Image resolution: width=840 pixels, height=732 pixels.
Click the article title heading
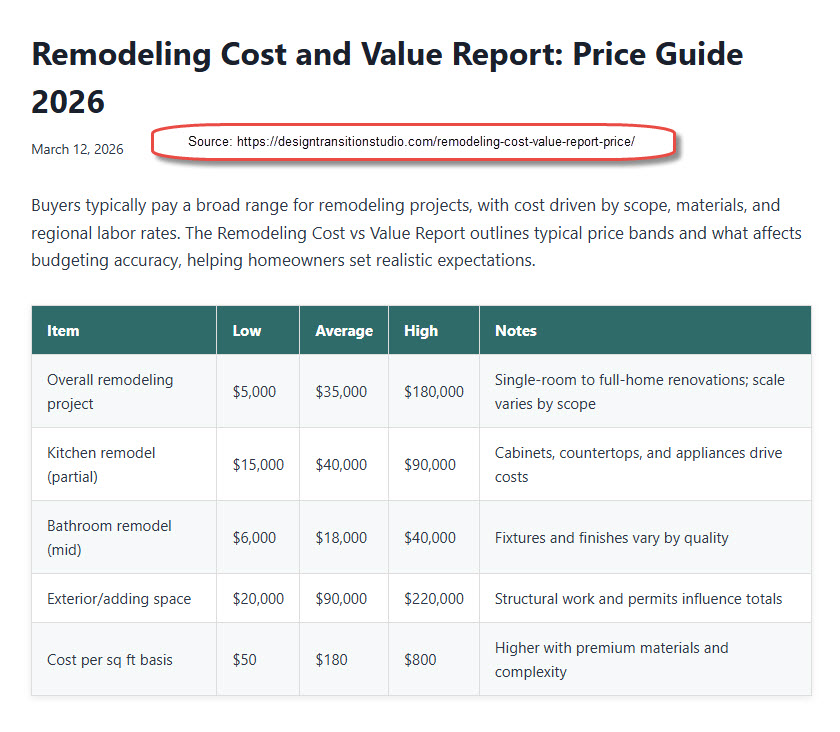tap(387, 77)
